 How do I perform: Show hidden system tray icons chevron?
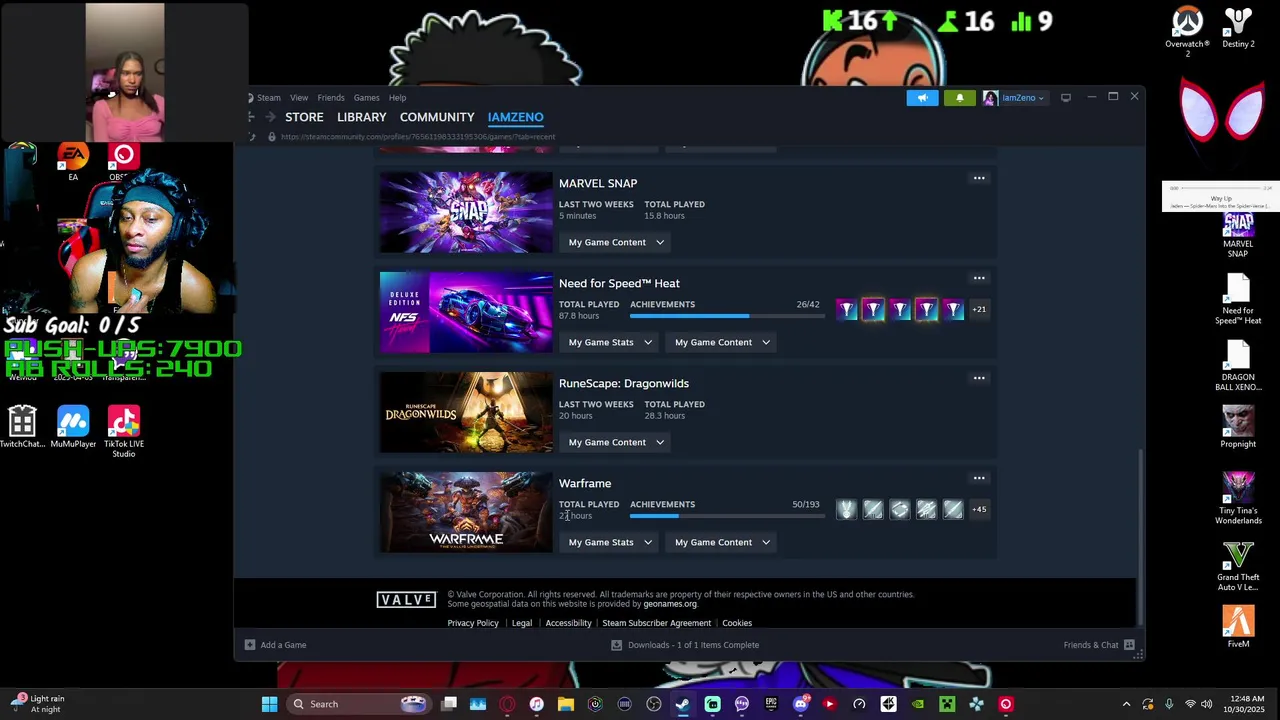pos(1126,704)
